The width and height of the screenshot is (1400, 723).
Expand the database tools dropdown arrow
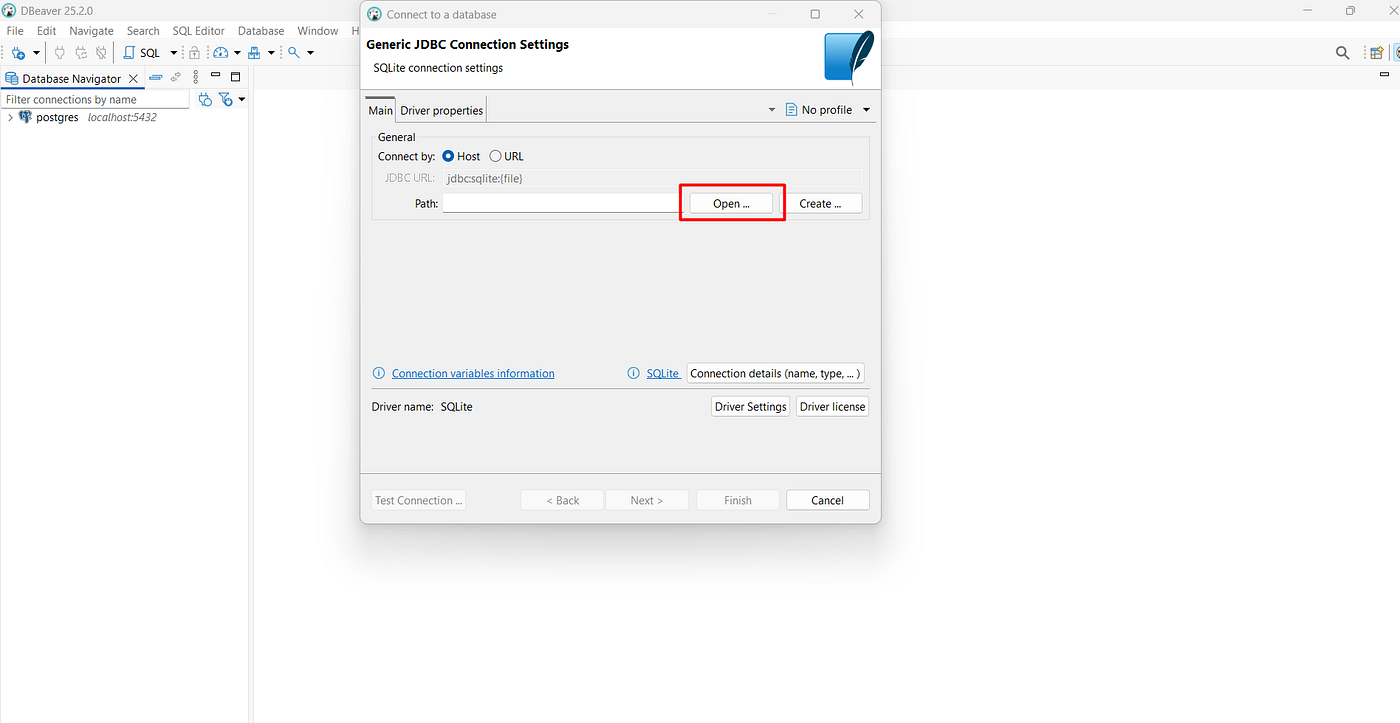coord(271,53)
